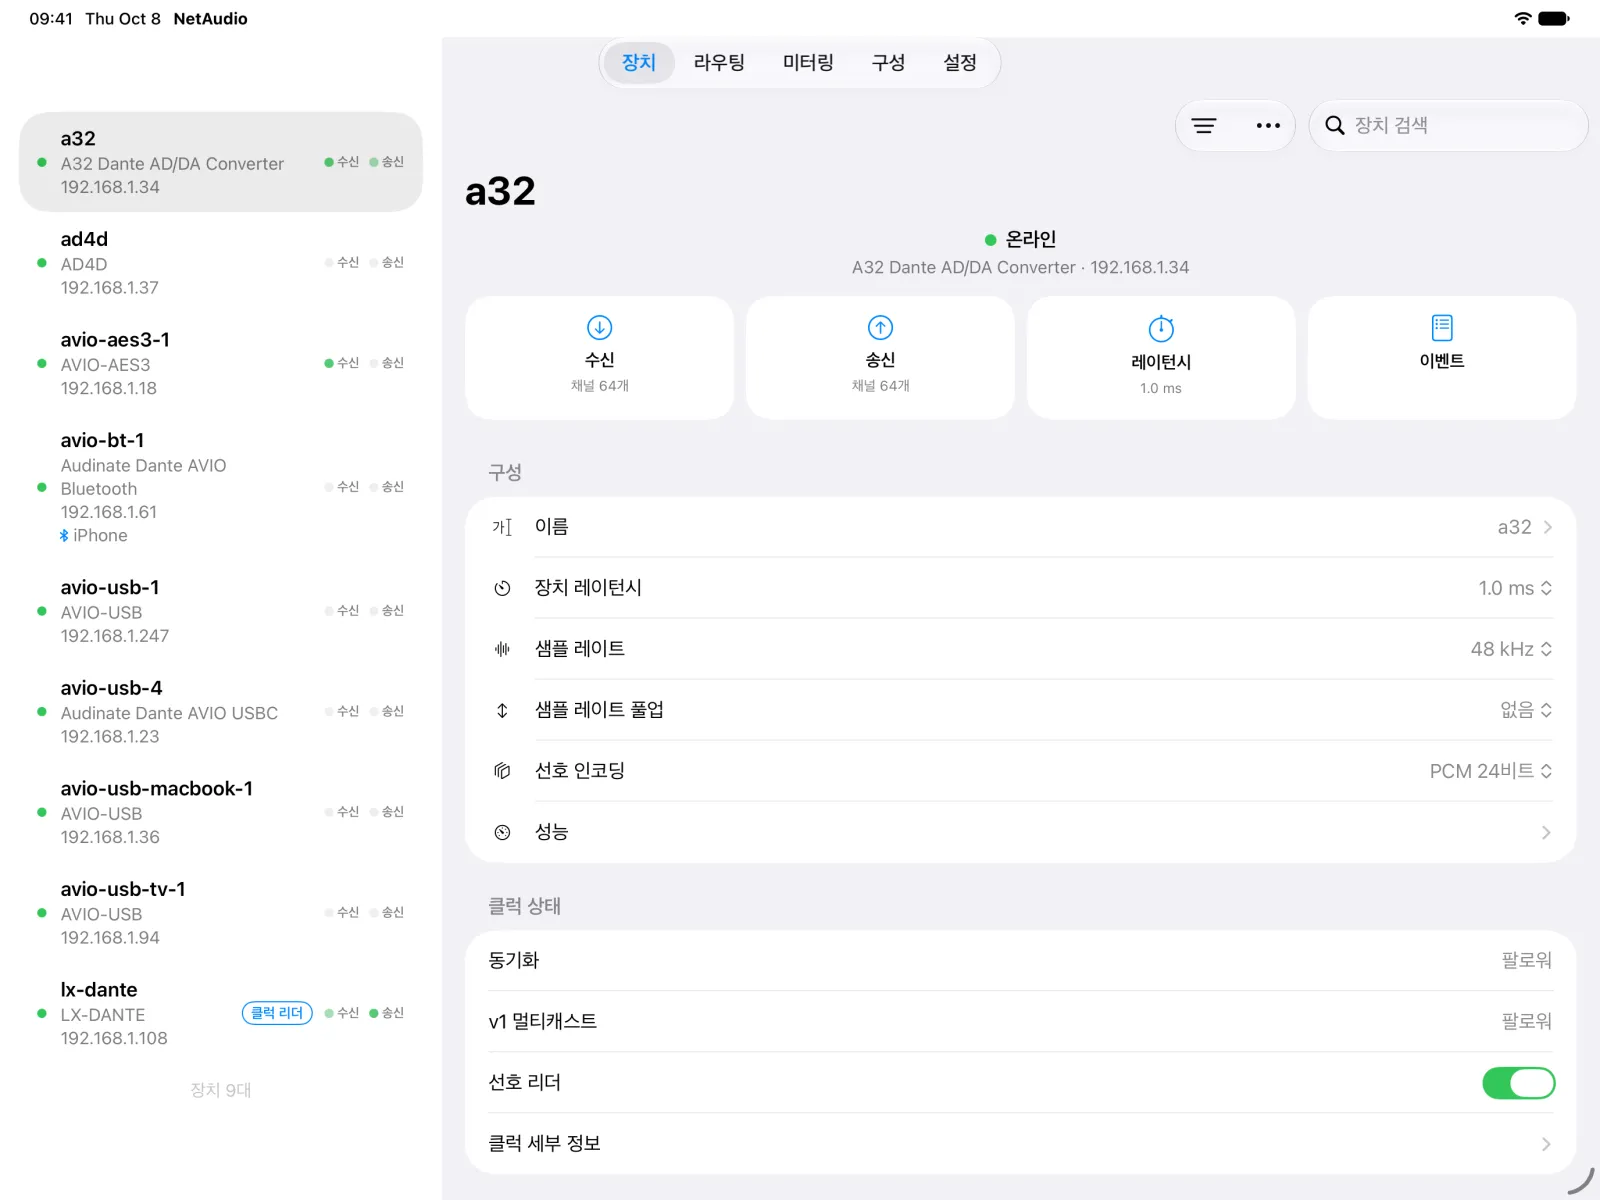
Task: Click the v1 멀티캐스트 row
Action: [1020, 1022]
